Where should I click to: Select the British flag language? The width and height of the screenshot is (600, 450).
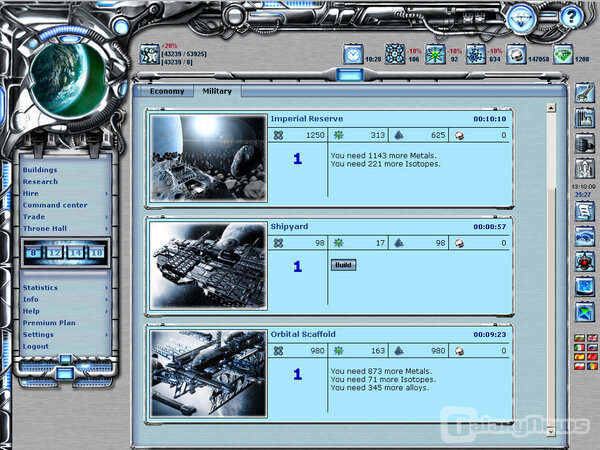pos(592,338)
